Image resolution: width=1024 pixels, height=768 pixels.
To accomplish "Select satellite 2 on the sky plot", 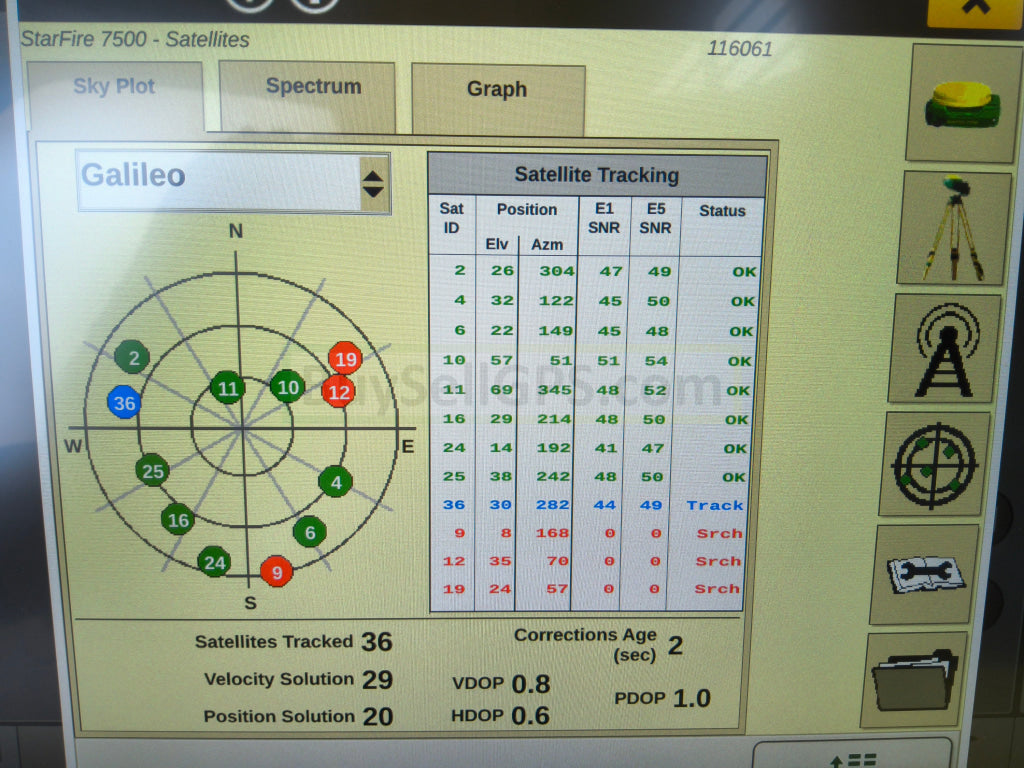I will tap(132, 357).
